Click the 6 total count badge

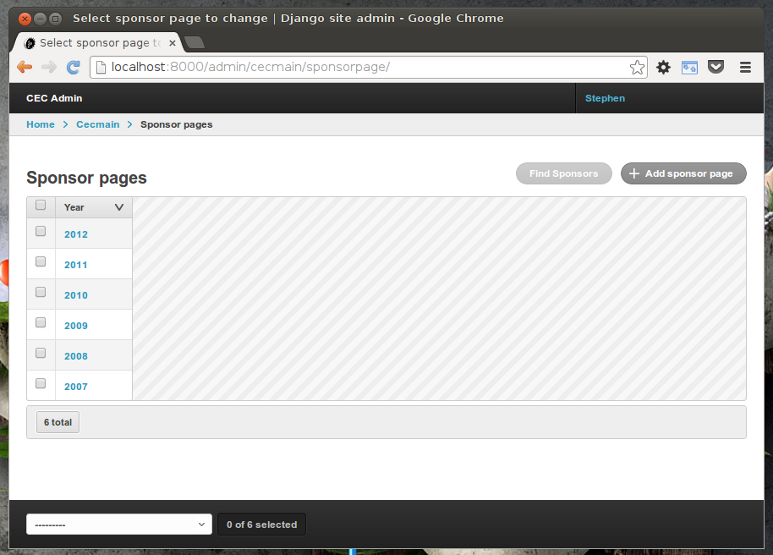58,422
